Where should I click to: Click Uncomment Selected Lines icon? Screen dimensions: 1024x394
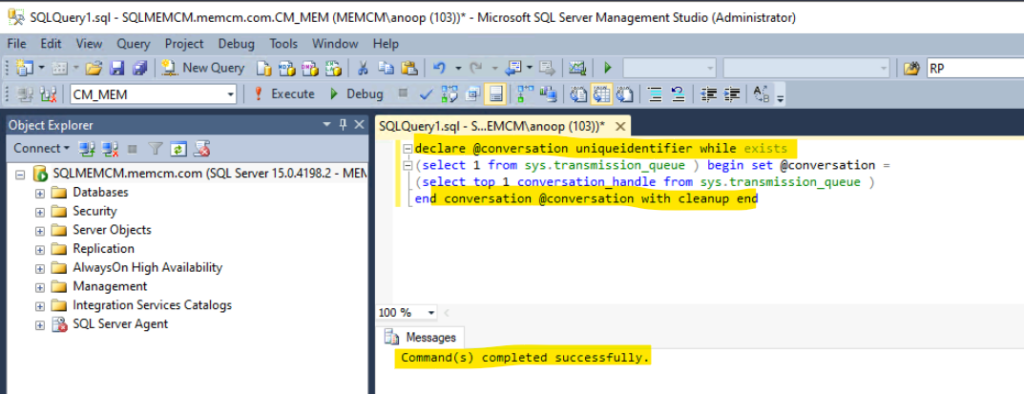click(678, 94)
